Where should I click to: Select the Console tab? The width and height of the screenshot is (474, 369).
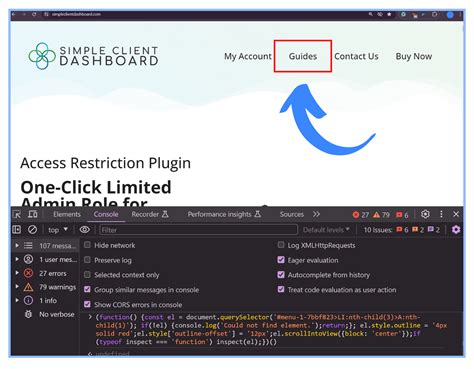106,214
